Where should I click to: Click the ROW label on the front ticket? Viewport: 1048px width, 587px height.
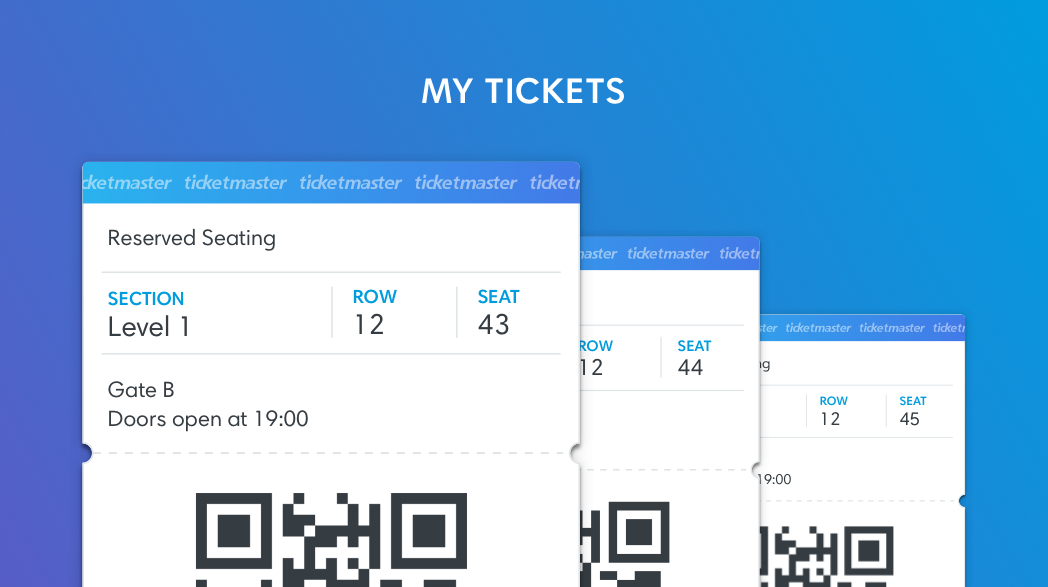point(375,297)
